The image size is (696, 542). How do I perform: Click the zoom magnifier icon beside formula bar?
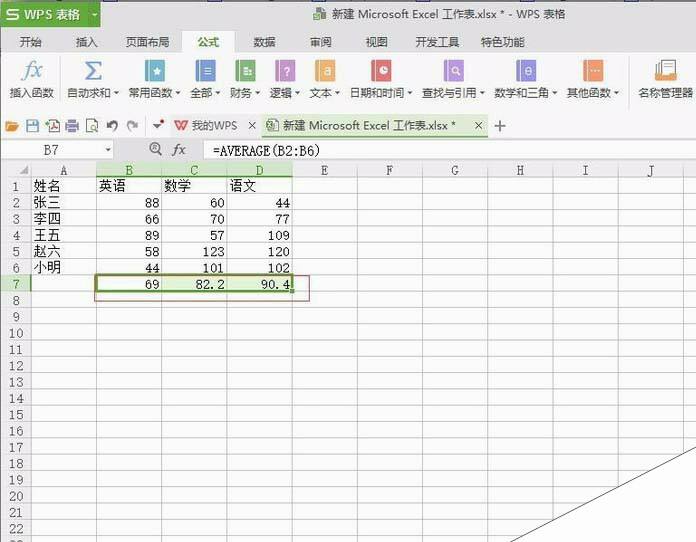coord(155,149)
